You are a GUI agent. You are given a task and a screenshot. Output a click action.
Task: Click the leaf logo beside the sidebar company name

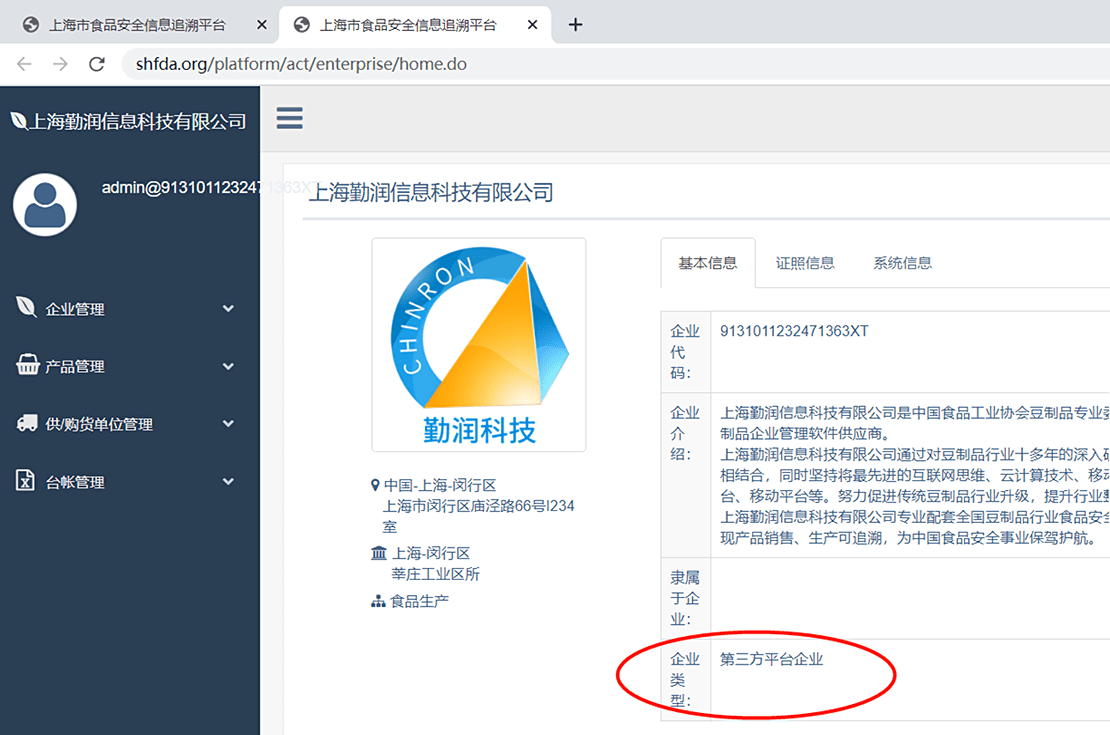tap(18, 122)
